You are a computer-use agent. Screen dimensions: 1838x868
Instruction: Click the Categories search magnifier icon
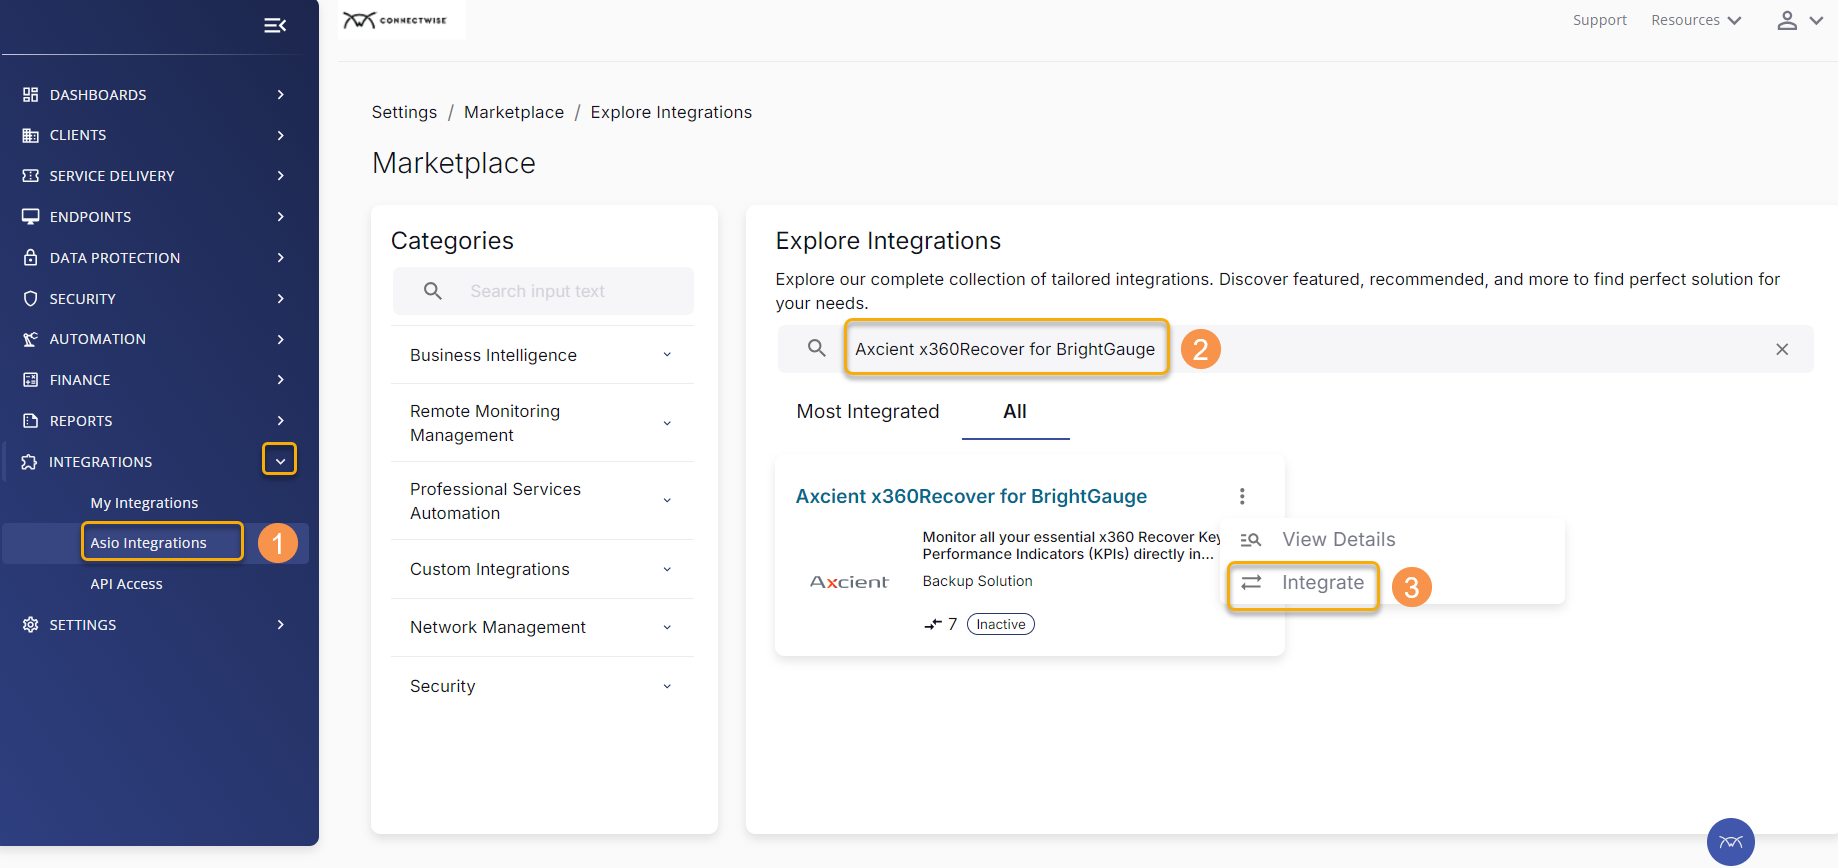pos(433,291)
